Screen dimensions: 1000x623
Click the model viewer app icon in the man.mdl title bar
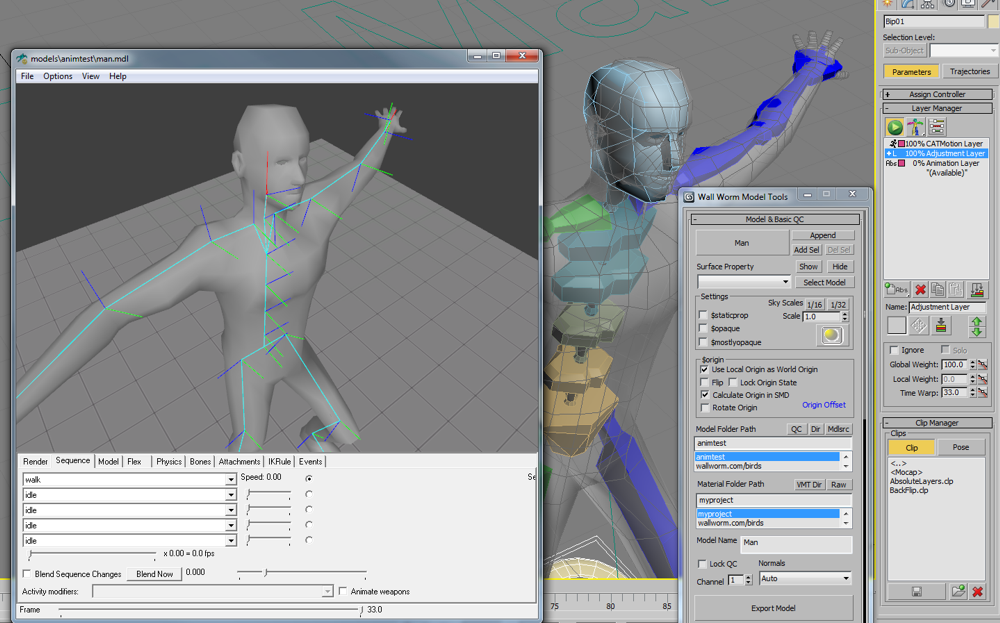(x=22, y=59)
